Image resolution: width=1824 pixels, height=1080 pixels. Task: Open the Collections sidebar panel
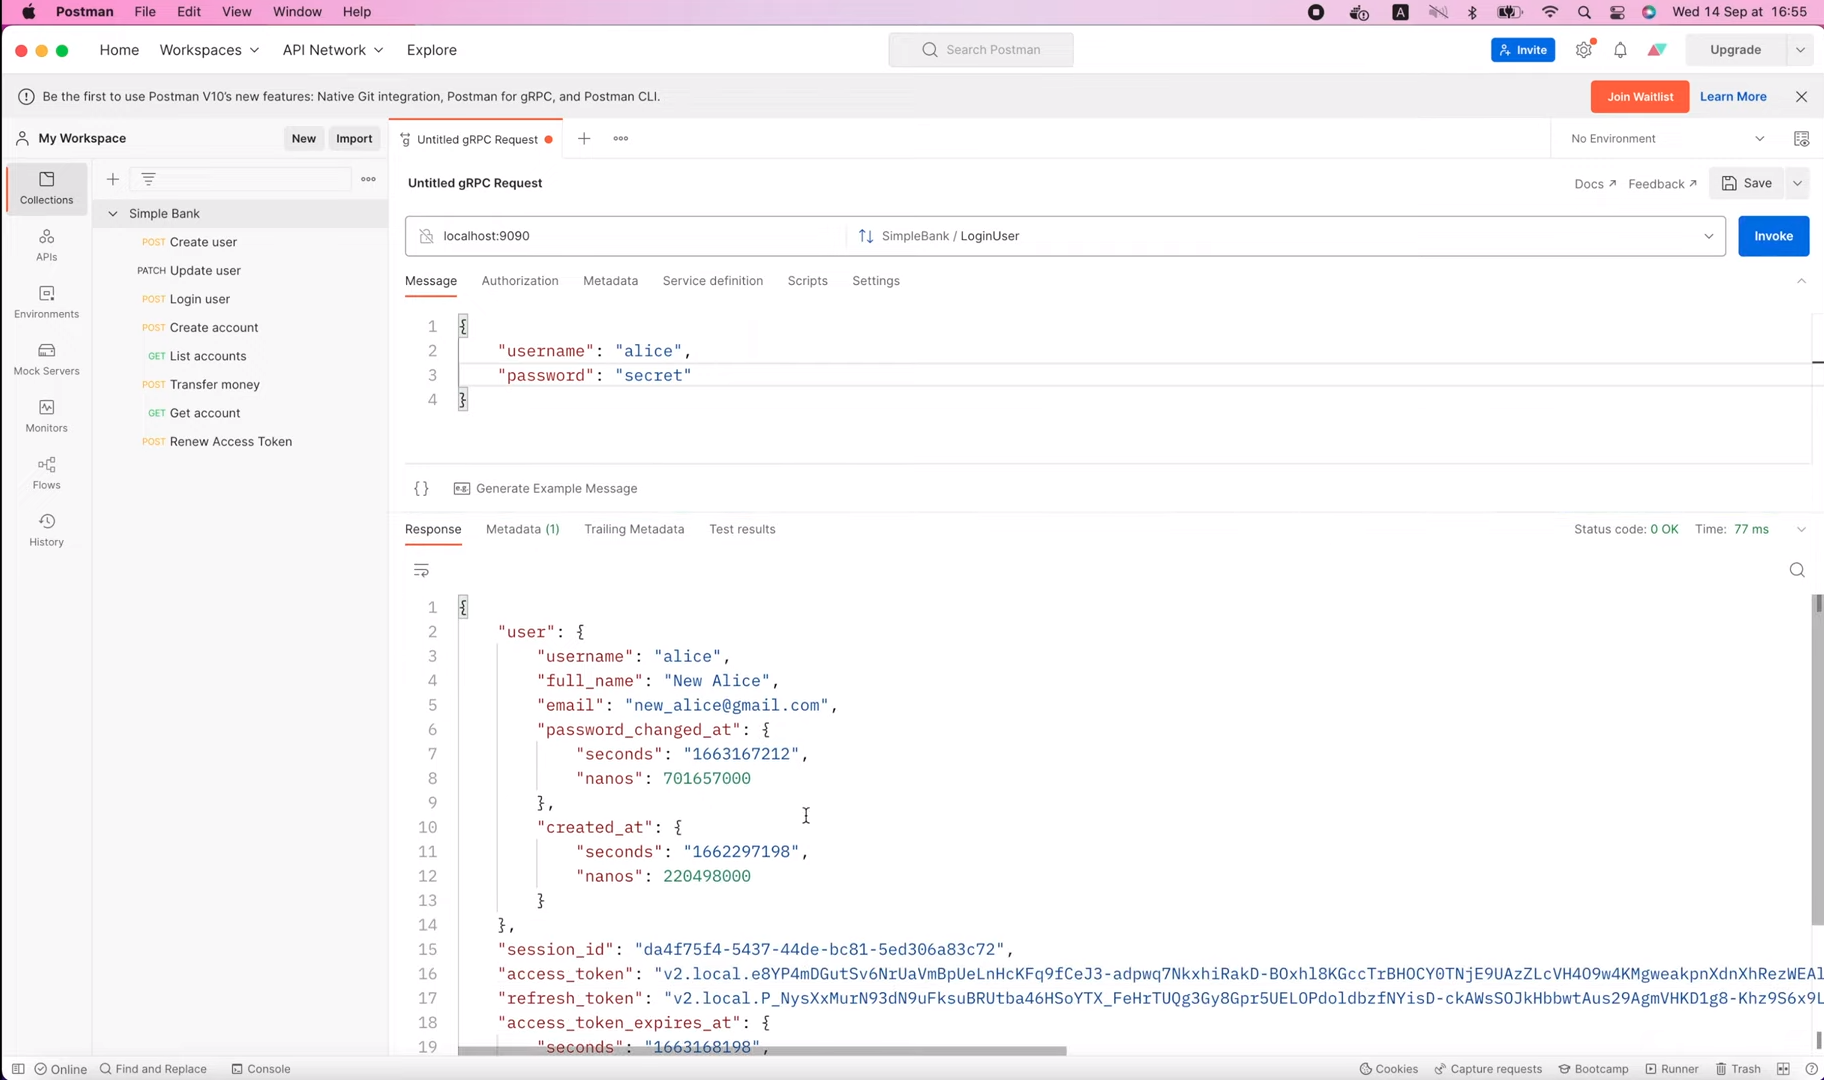point(46,187)
